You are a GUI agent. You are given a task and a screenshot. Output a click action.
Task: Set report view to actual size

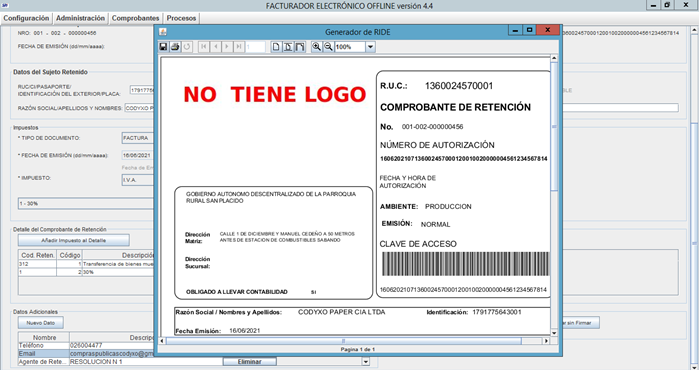[x=276, y=47]
